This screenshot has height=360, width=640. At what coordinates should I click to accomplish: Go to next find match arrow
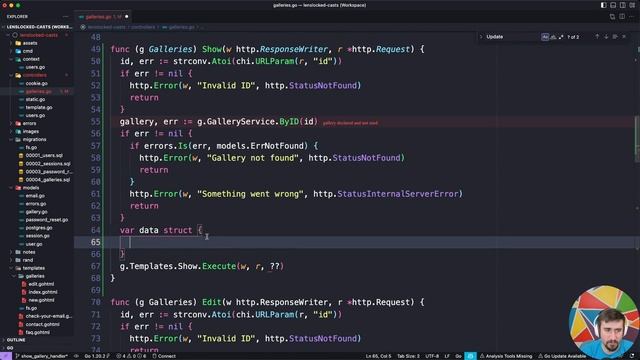[x=606, y=37]
